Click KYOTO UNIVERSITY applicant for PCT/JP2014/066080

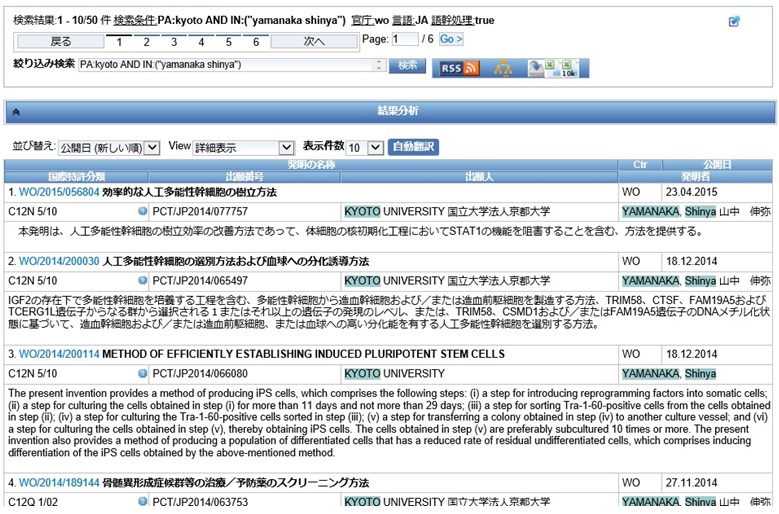tap(394, 373)
